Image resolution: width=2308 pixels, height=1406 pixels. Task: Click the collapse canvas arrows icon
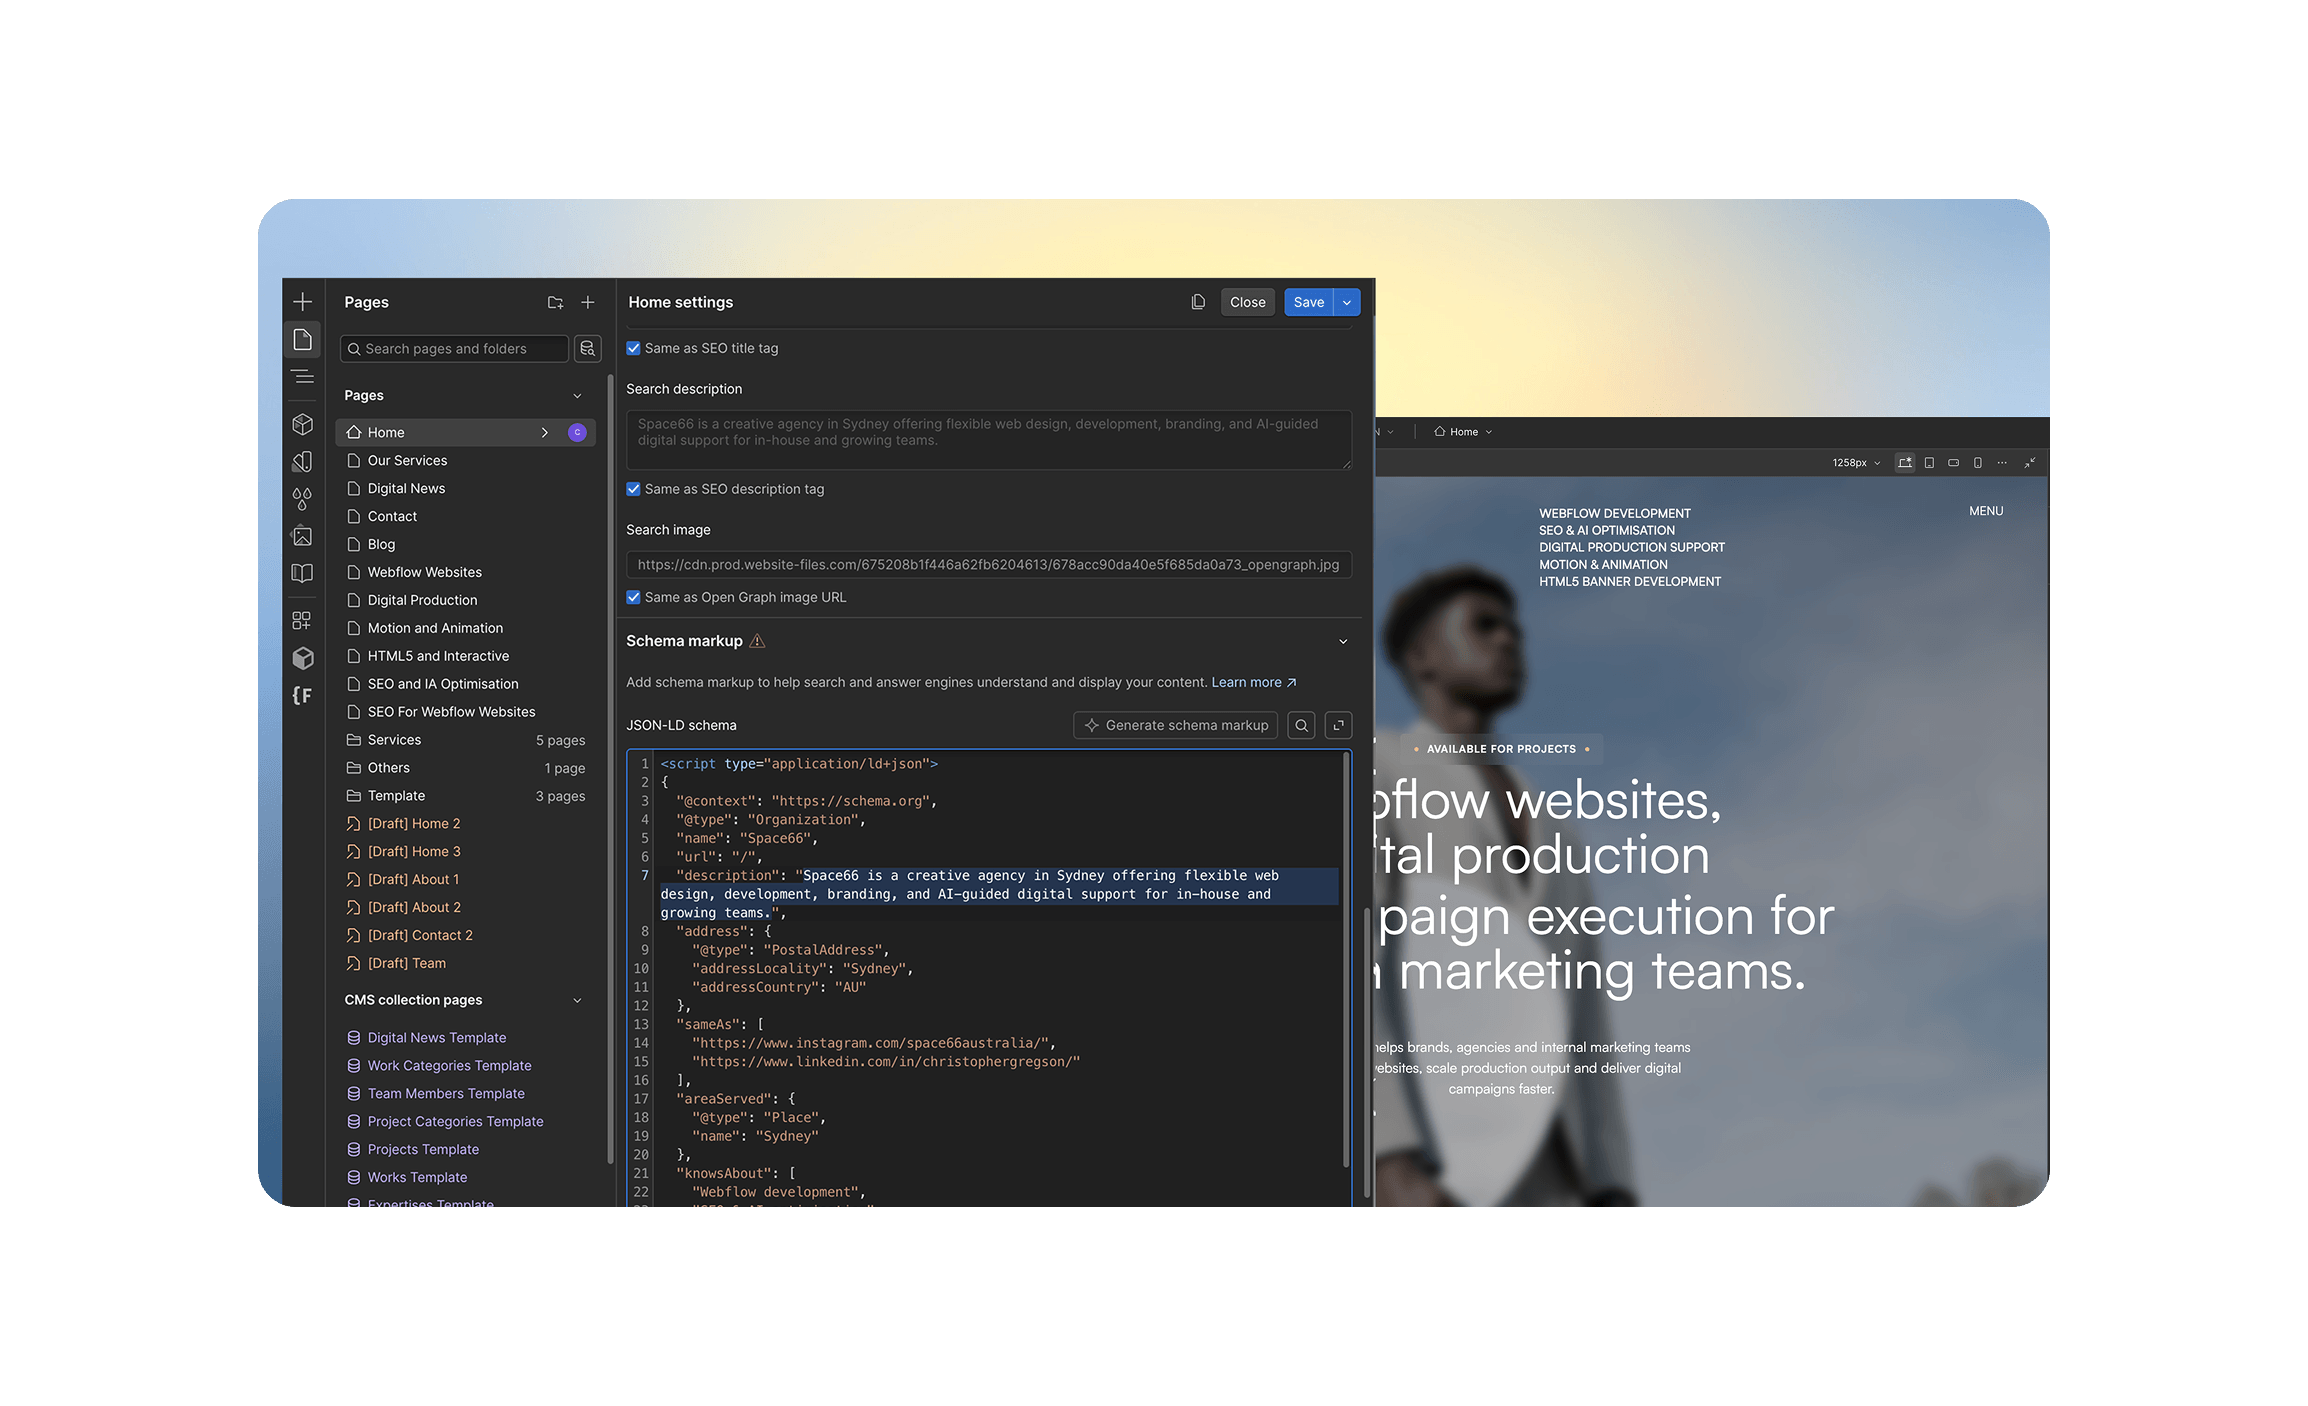[2030, 463]
